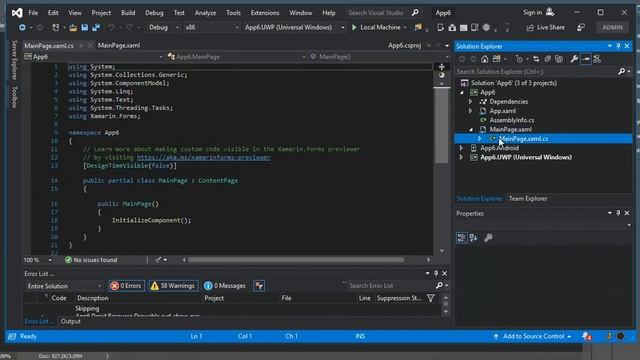Image resolution: width=640 pixels, height=360 pixels.
Task: Select AssemblyInfo.cs in Solution Explorer
Action: point(511,120)
